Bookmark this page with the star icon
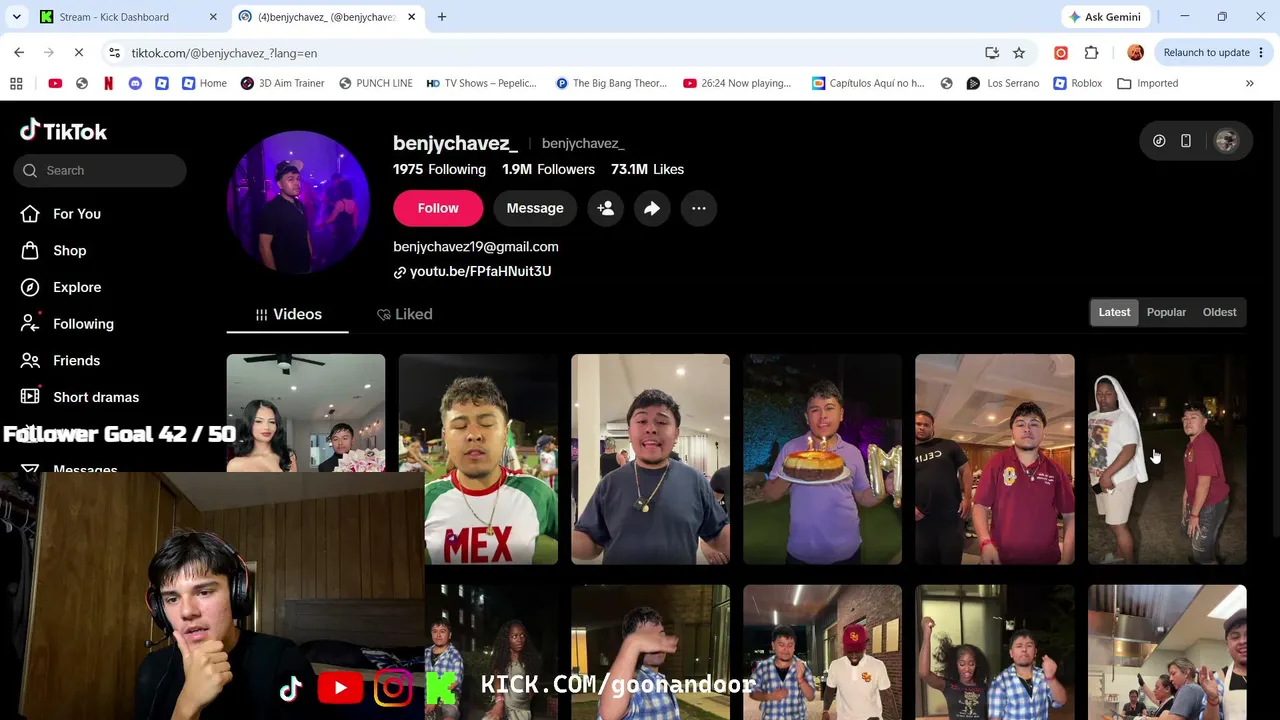The width and height of the screenshot is (1280, 720). tap(1019, 53)
